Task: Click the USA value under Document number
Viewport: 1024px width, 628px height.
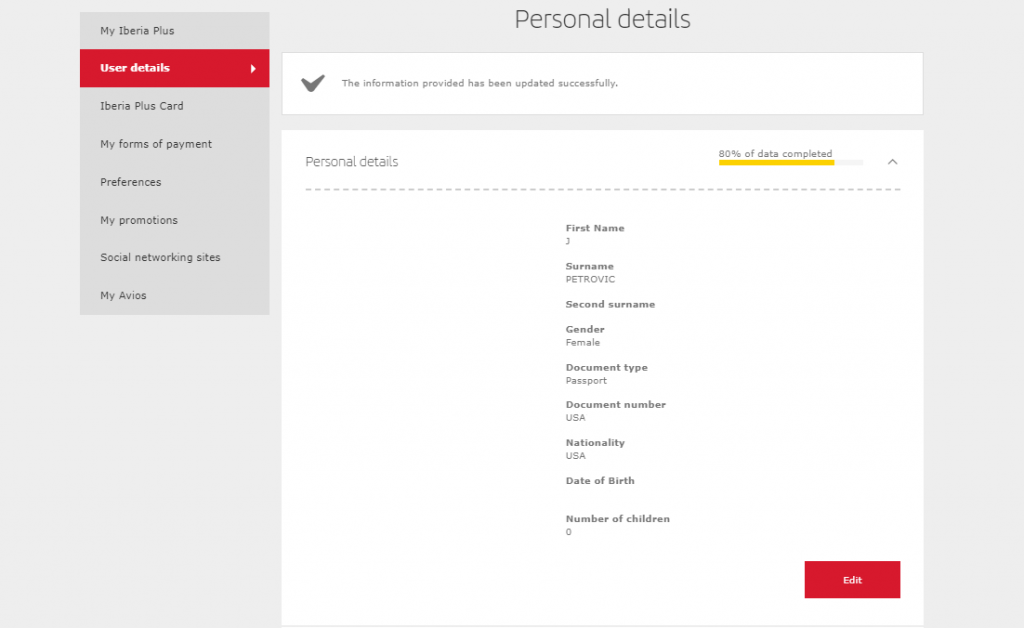Action: click(575, 418)
